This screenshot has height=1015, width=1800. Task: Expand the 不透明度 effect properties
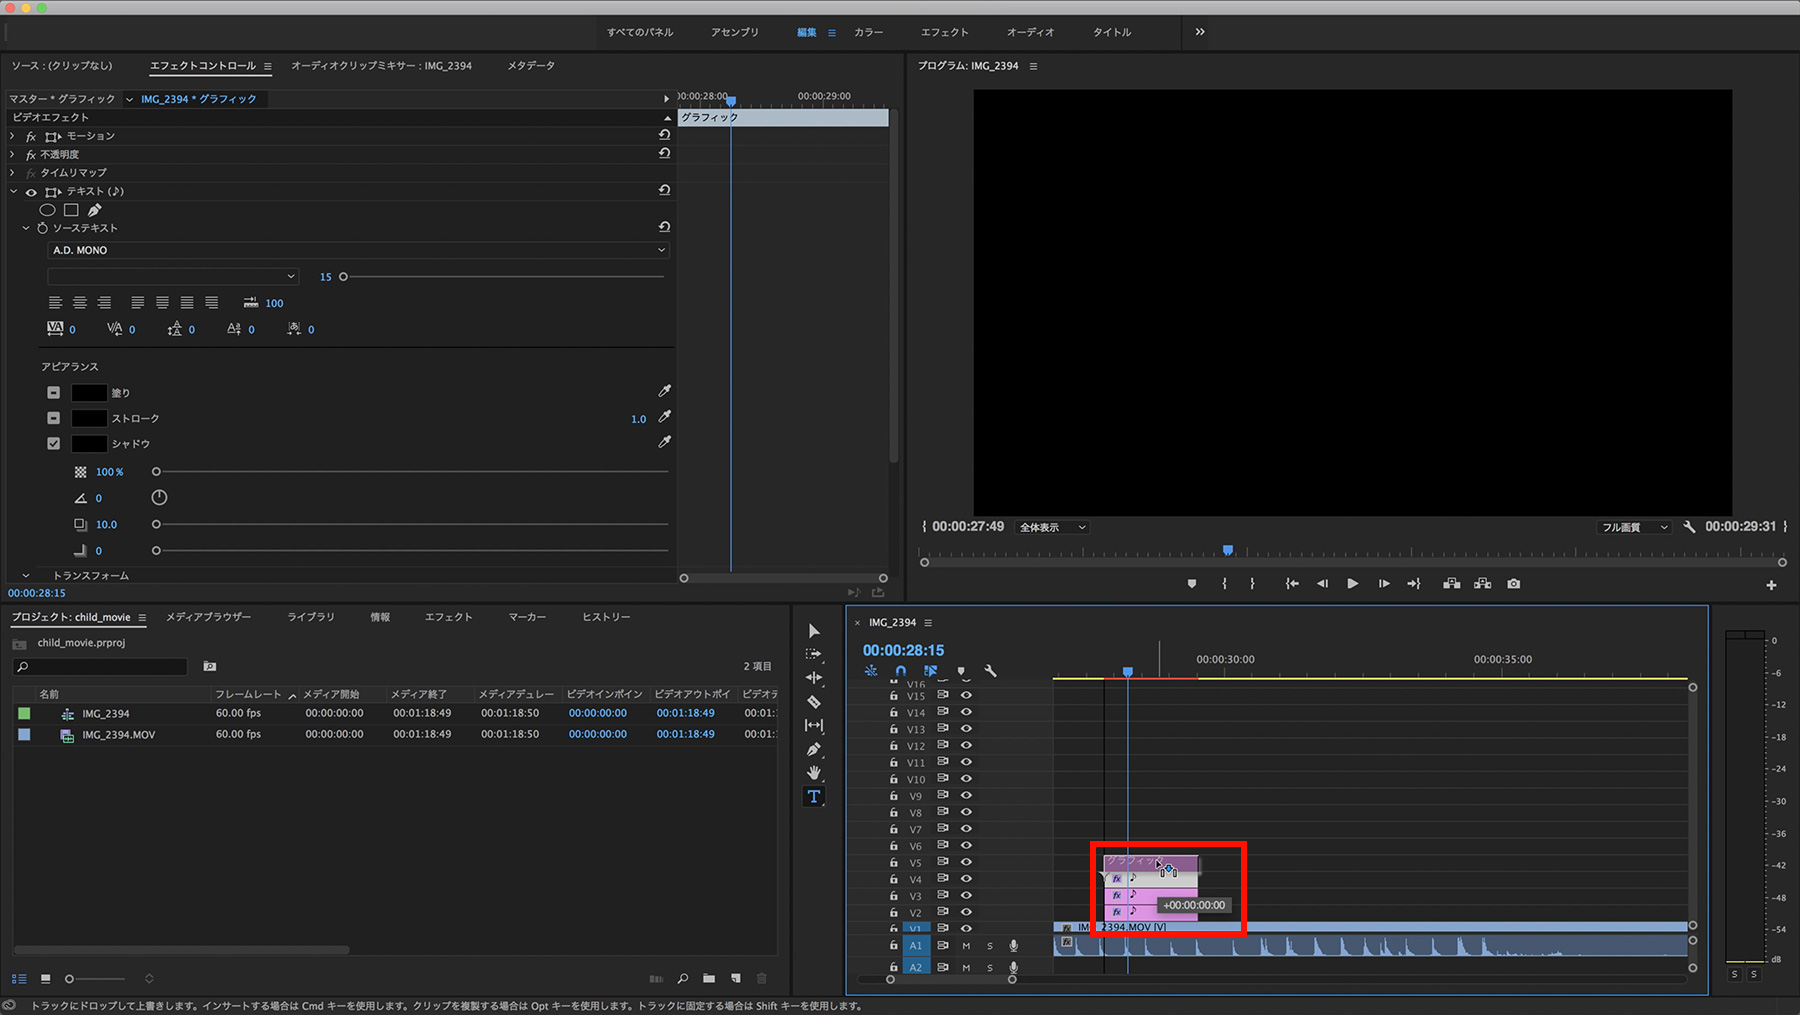13,154
